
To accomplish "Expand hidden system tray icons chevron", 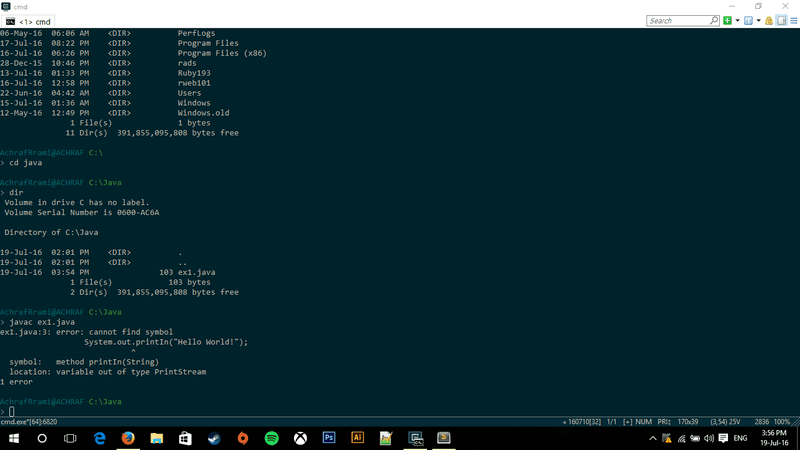I will 653,438.
